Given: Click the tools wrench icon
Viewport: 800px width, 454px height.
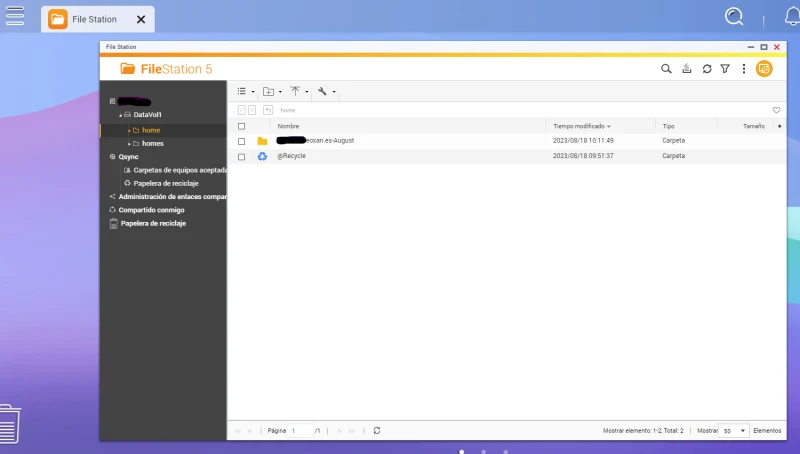Looking at the screenshot, I should [322, 91].
